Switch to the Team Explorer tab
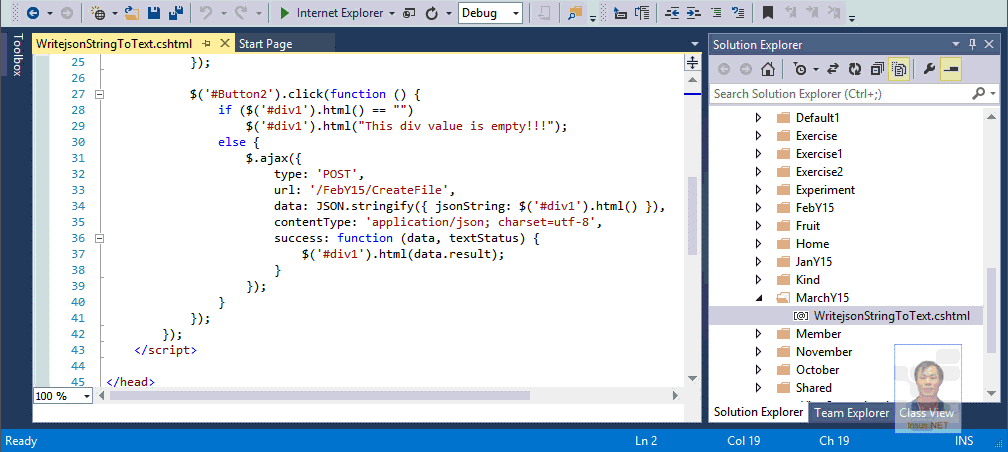 852,413
